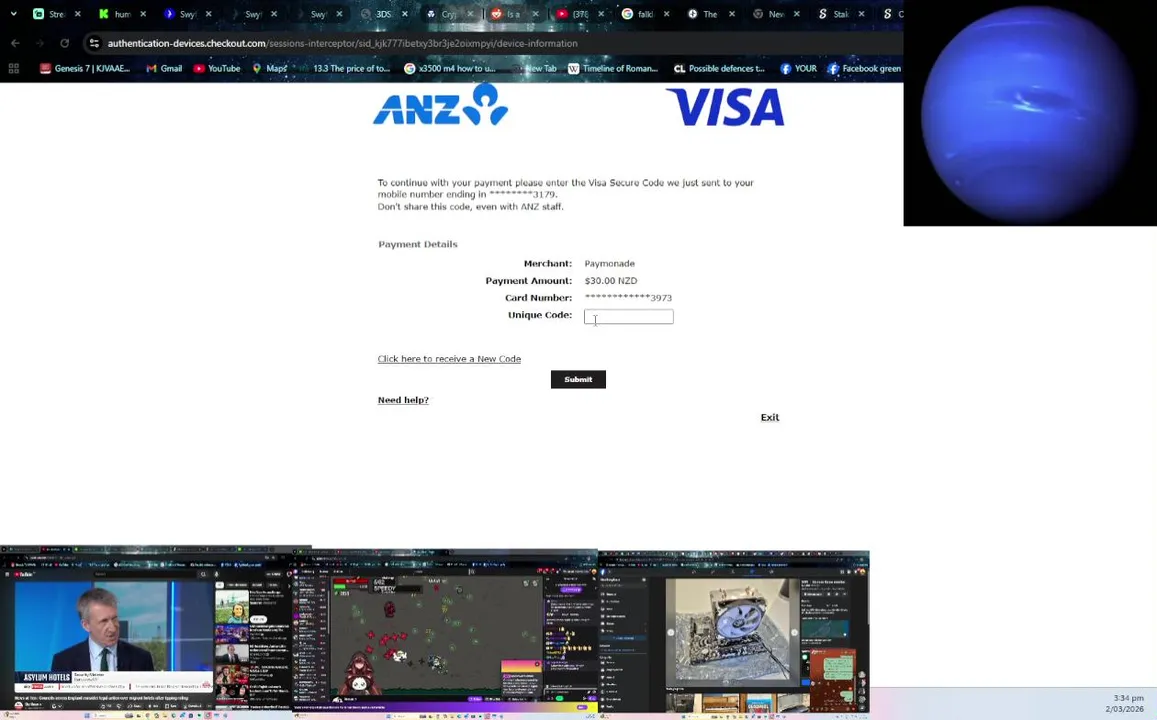The width and height of the screenshot is (1157, 720).
Task: Open 'Possible defences t...' bookmark
Action: pos(719,69)
